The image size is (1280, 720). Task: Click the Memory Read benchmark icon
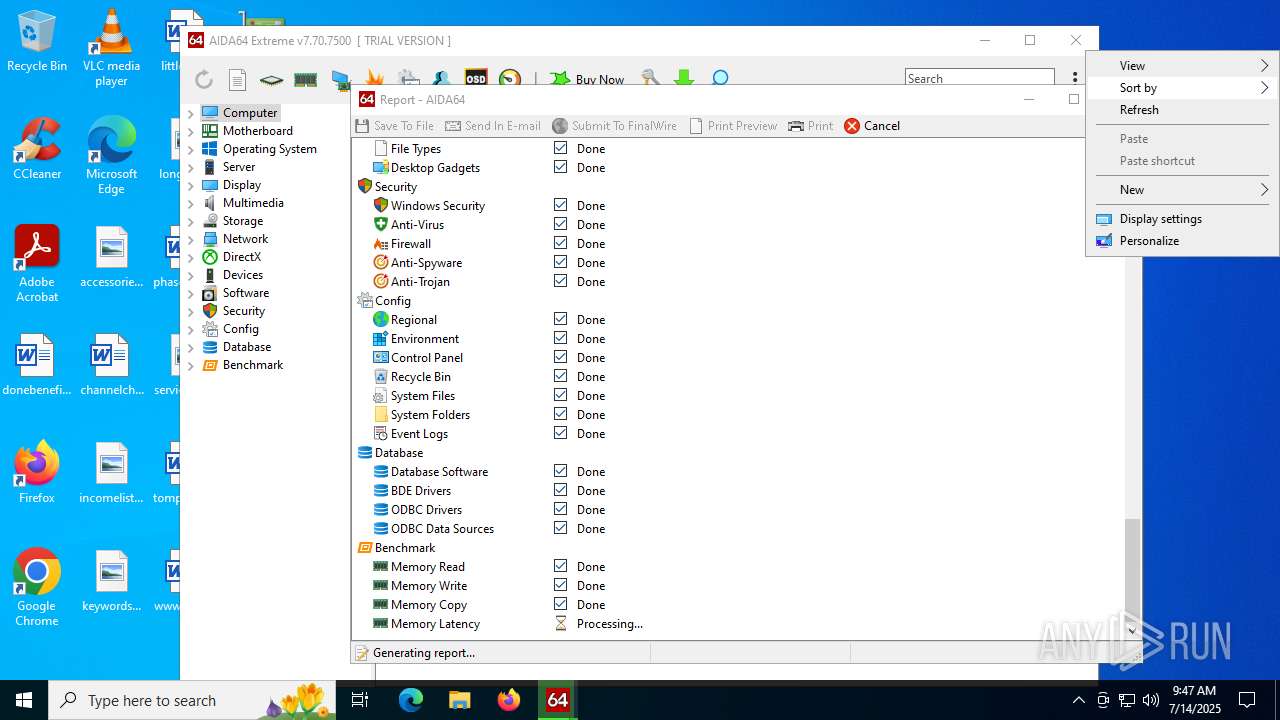(x=380, y=566)
